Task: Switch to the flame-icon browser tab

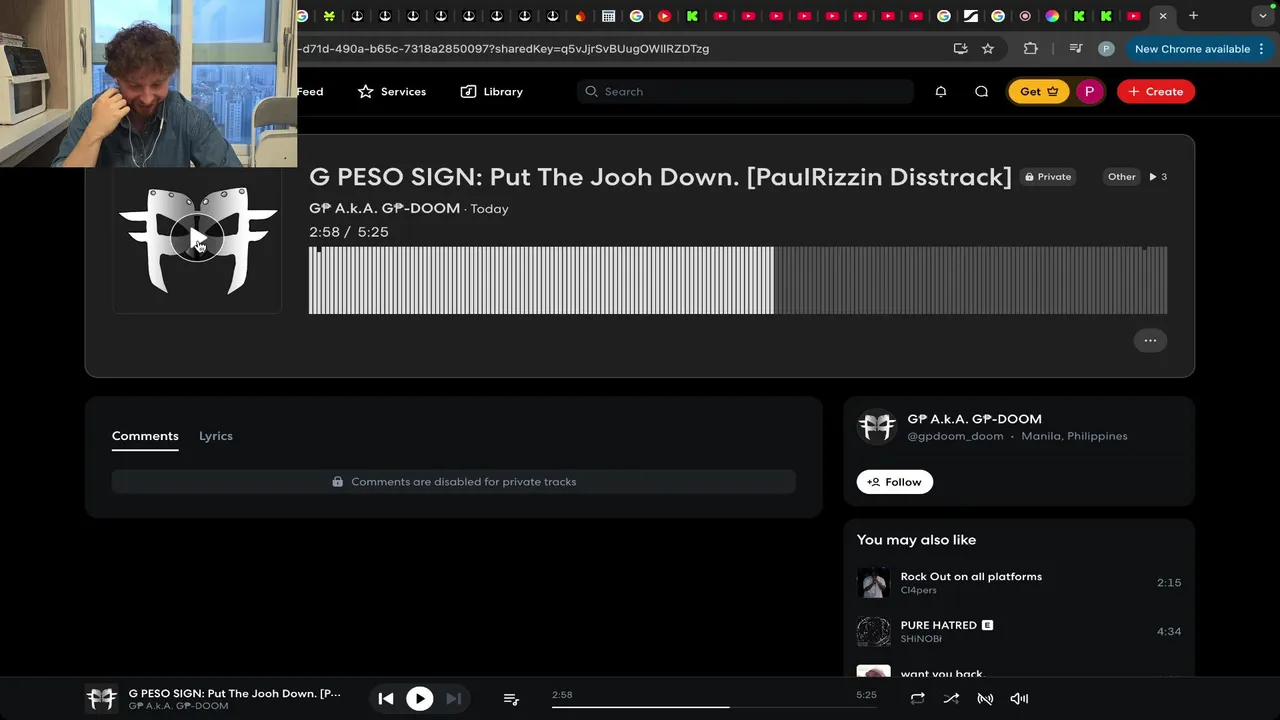Action: point(580,16)
